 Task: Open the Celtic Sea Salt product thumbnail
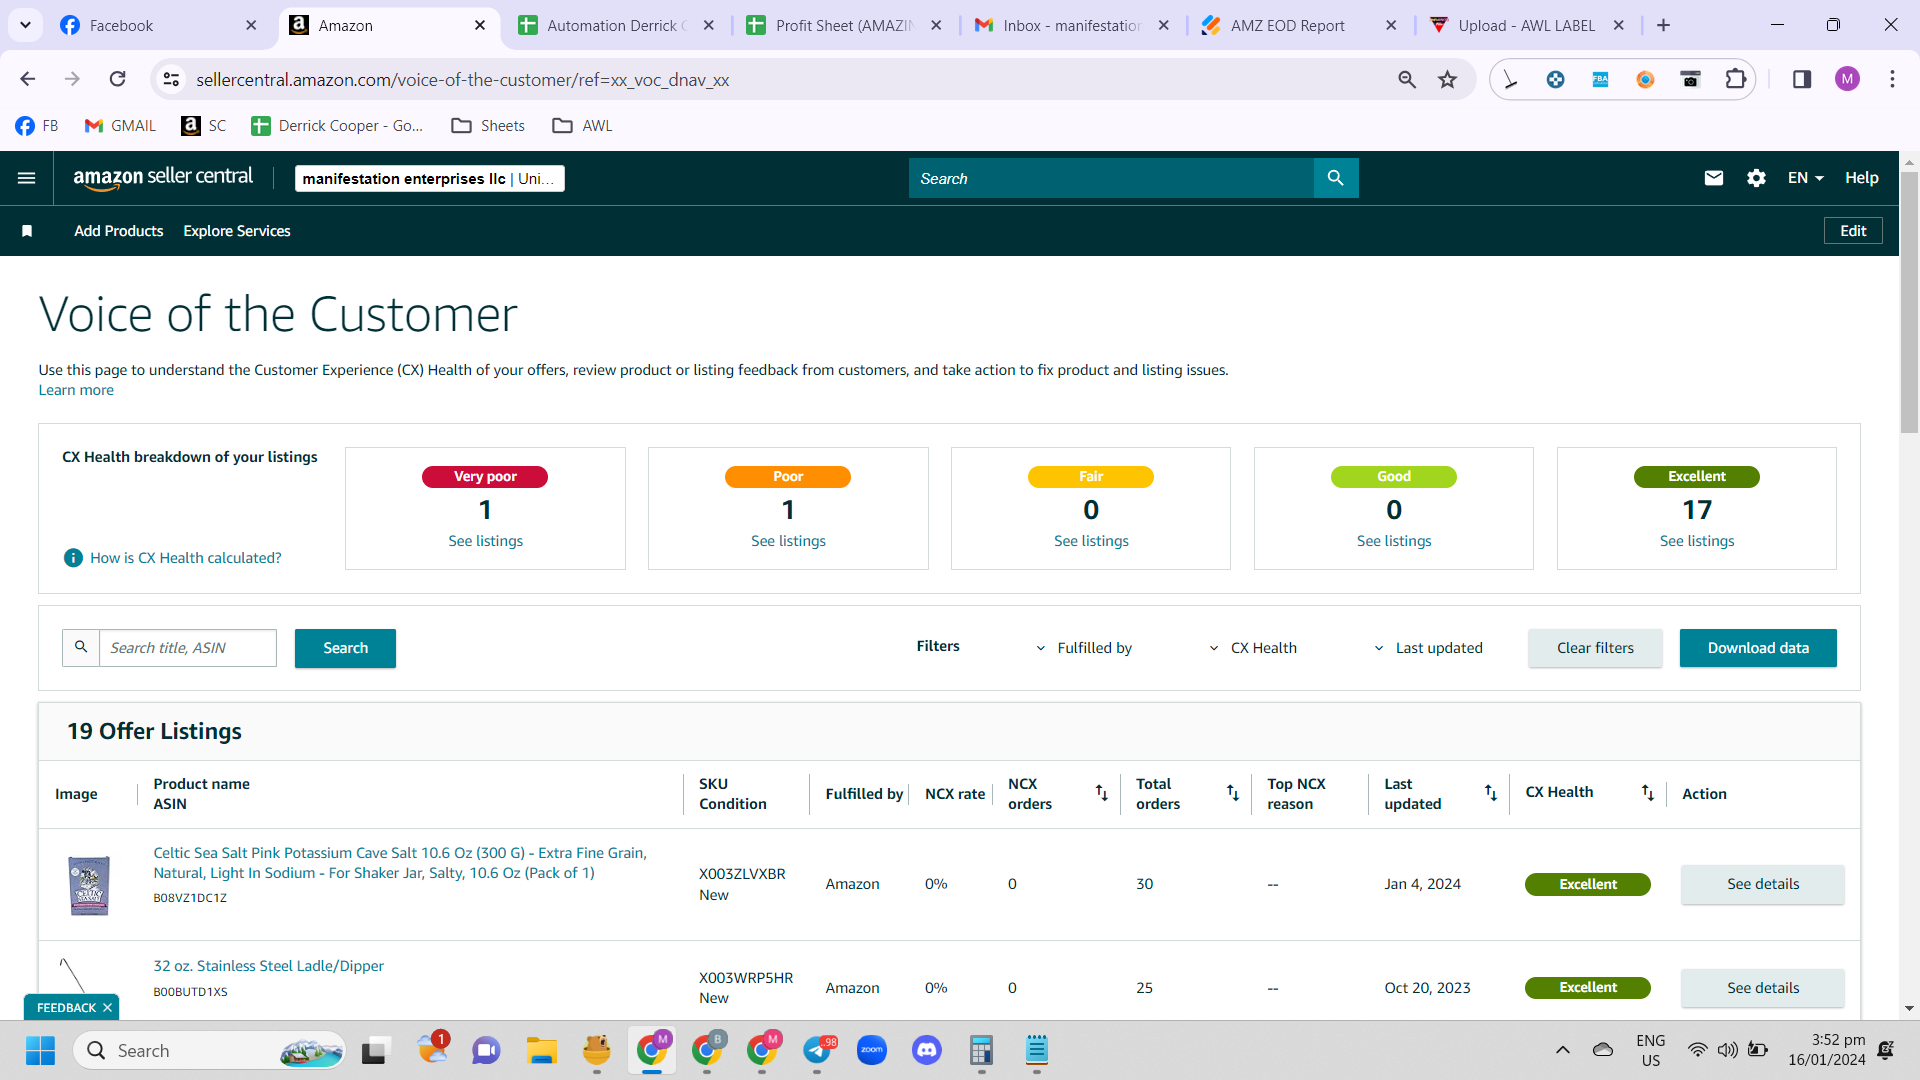(x=89, y=885)
